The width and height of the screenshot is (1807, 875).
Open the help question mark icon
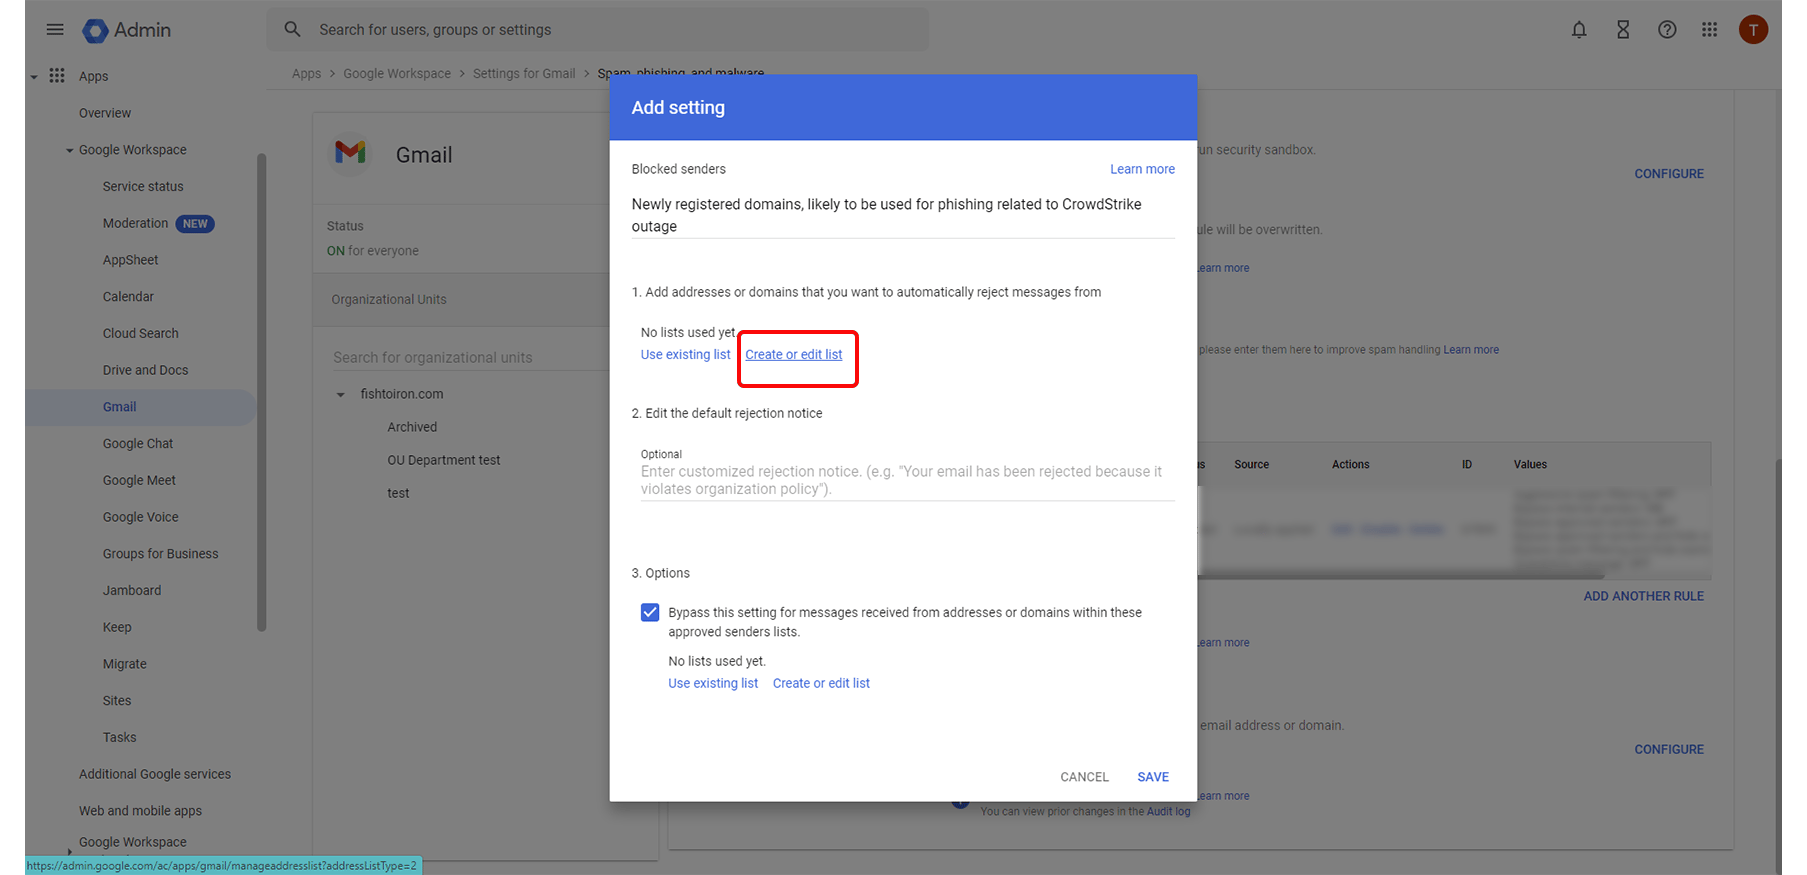pos(1667,30)
